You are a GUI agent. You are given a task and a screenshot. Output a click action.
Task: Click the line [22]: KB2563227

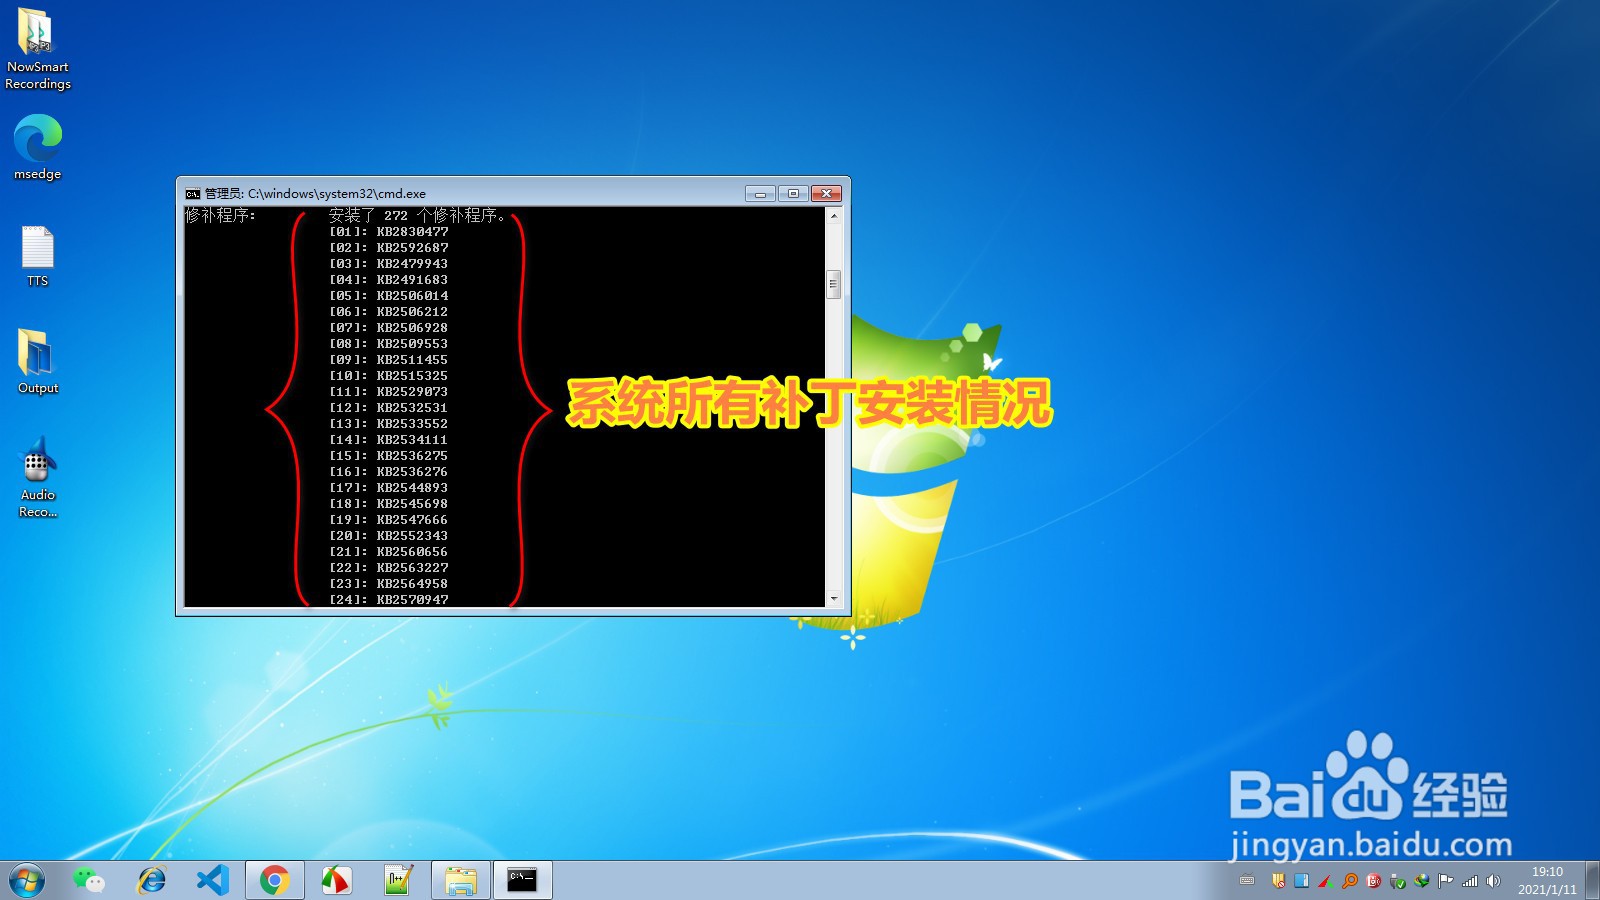tap(389, 568)
